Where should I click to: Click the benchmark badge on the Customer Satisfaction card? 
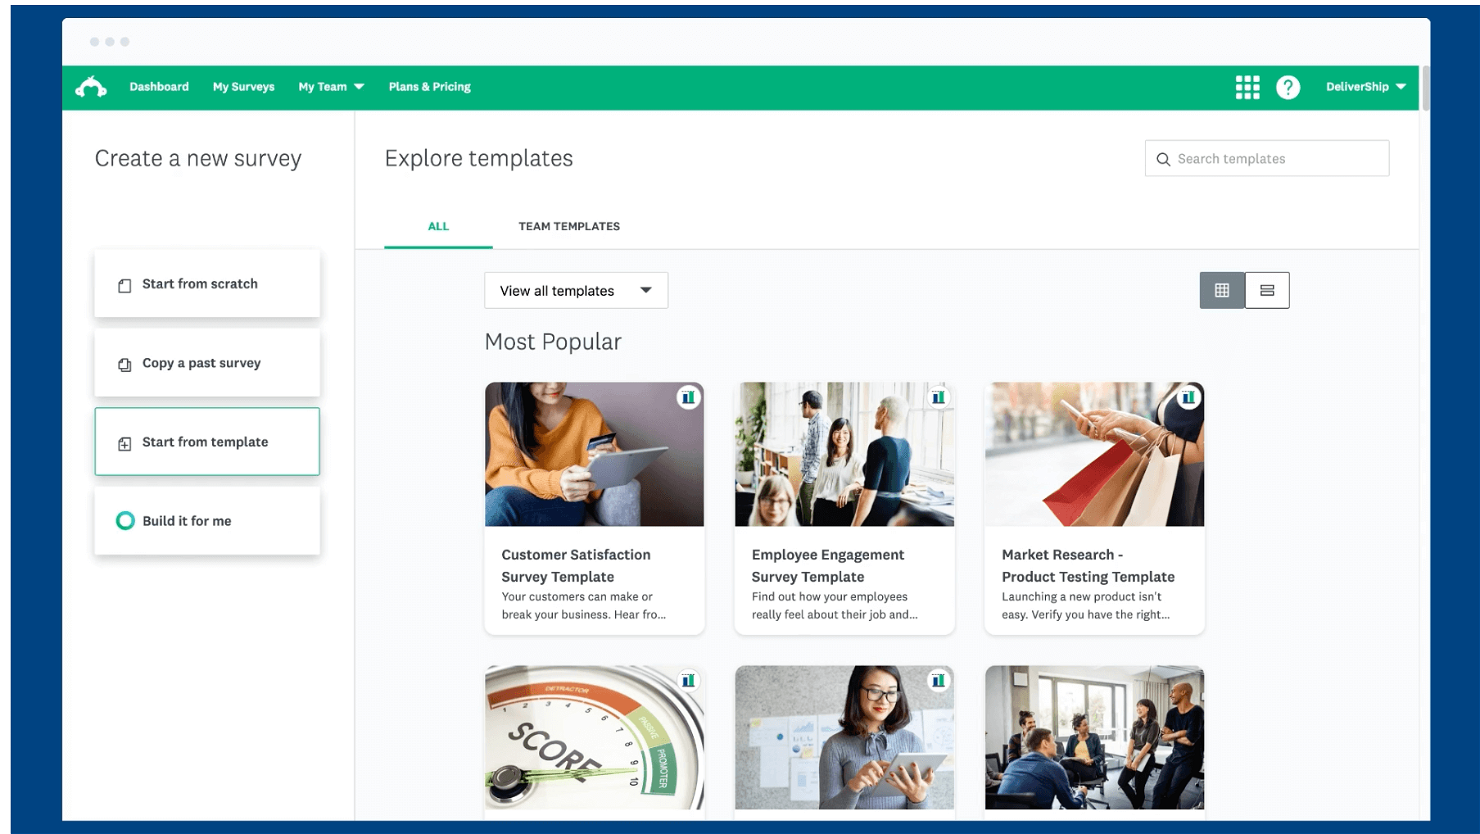coord(688,398)
